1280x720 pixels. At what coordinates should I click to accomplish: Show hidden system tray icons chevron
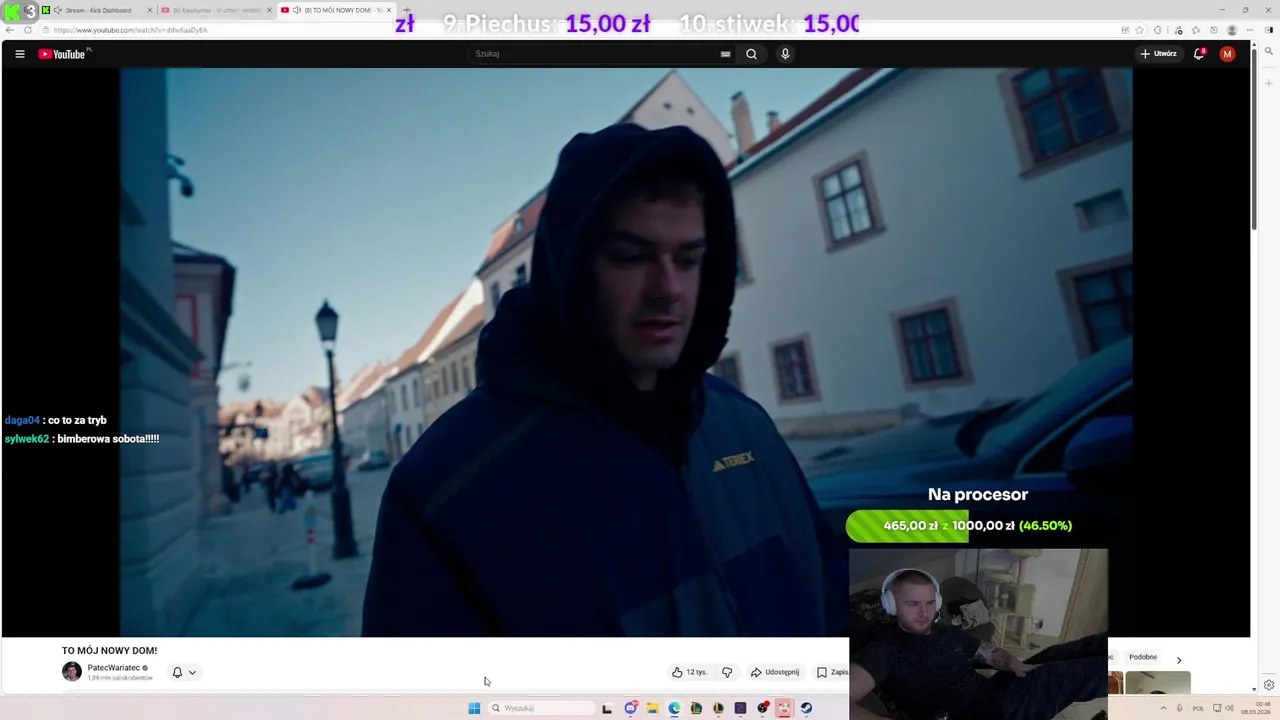coord(1163,708)
